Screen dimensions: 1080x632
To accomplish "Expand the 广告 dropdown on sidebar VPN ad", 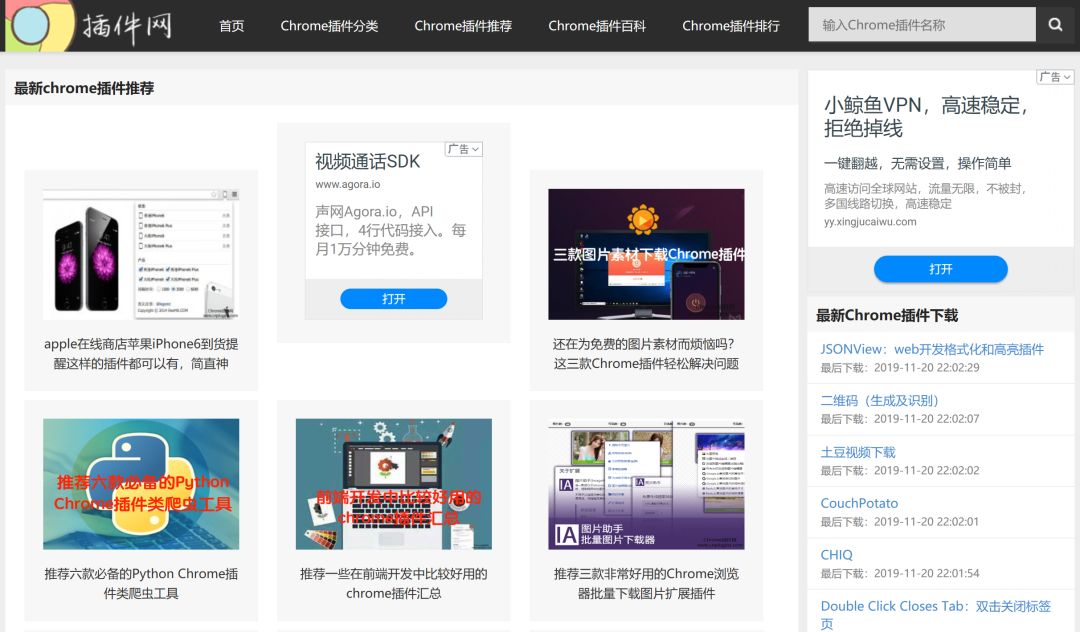I will pos(1055,77).
